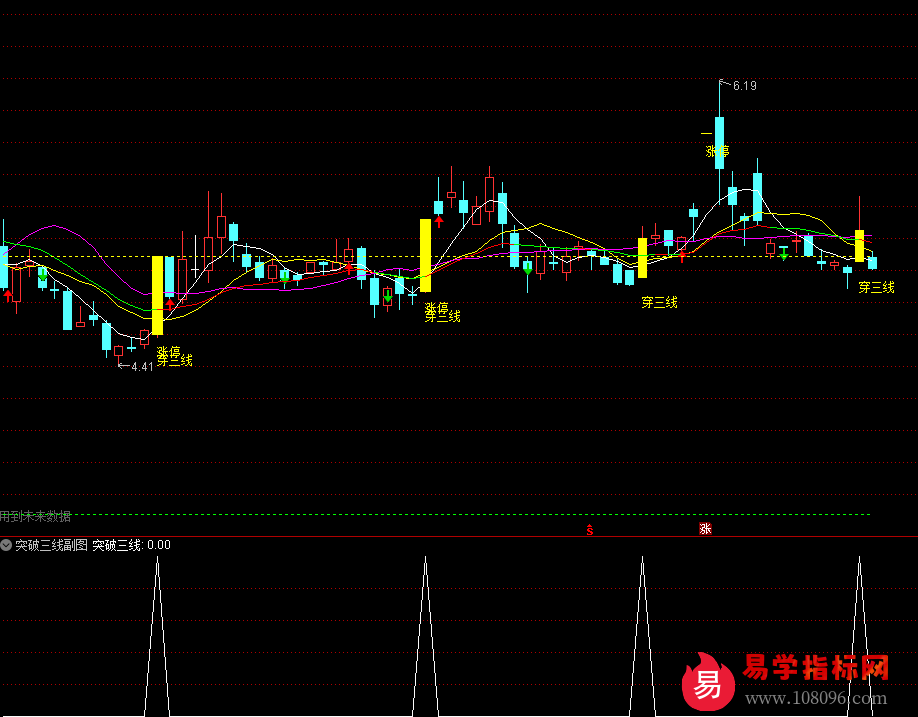The width and height of the screenshot is (918, 717).
Task: Select the rightmost yellow signal candle
Action: click(x=859, y=246)
